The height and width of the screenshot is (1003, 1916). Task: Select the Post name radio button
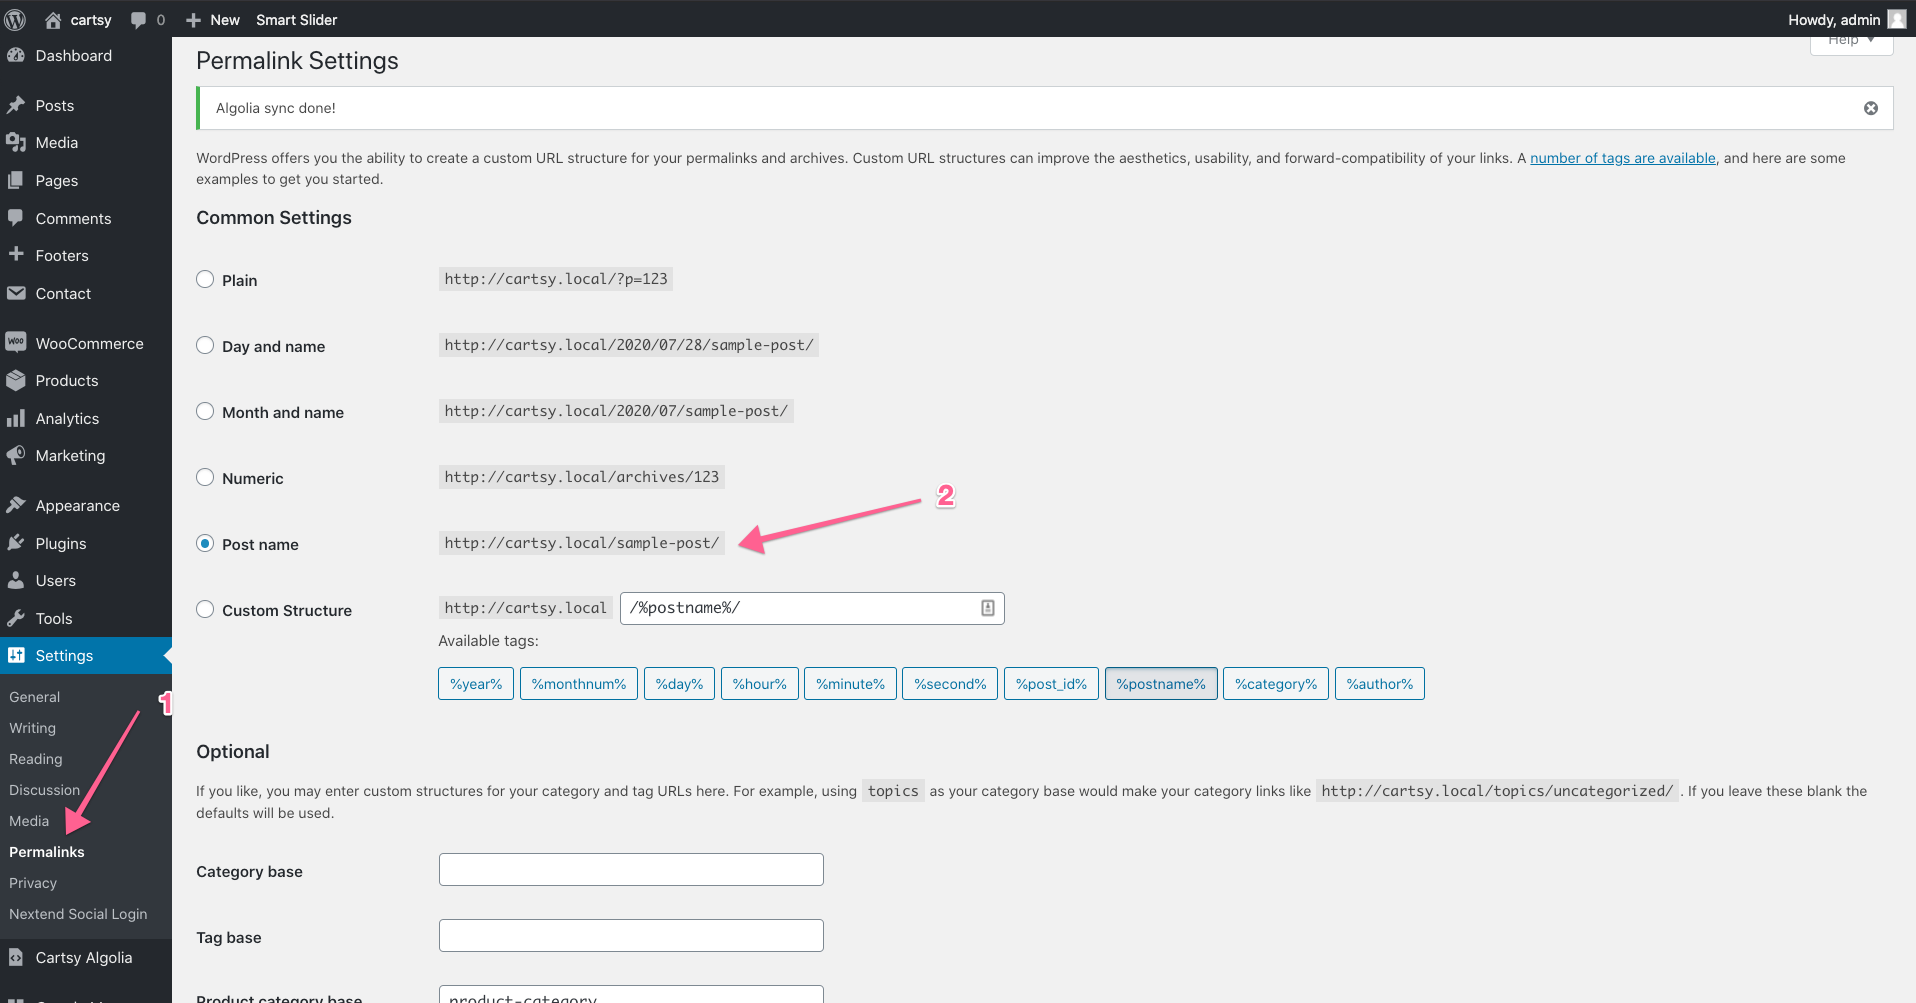coord(205,543)
